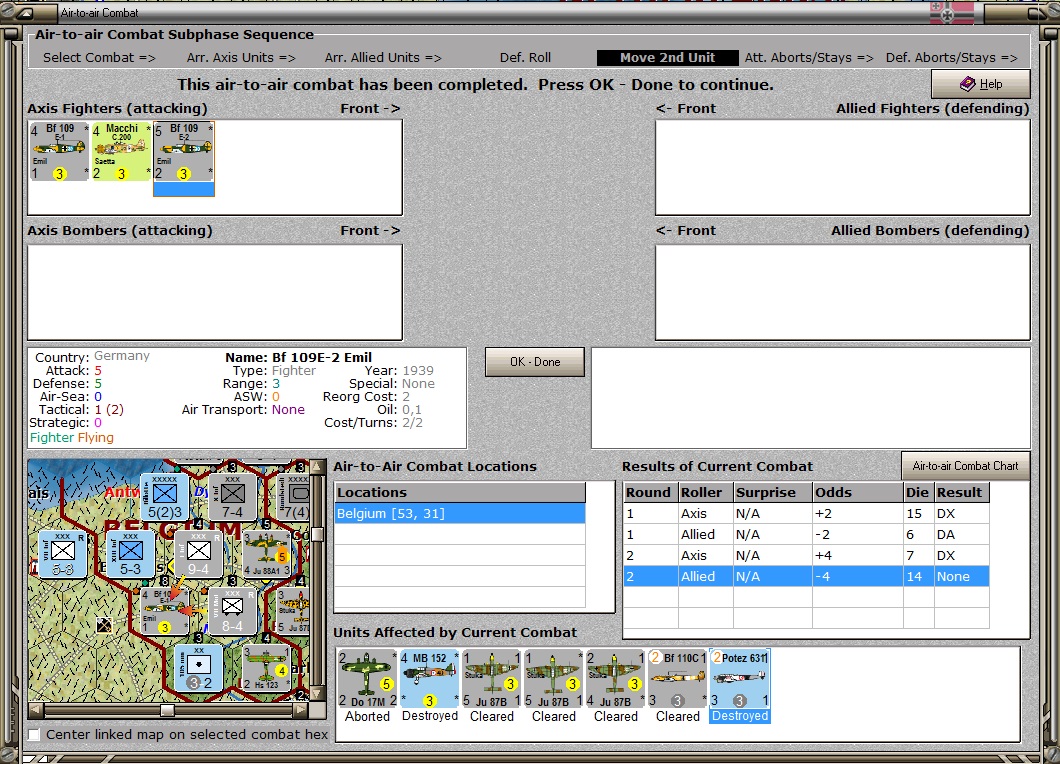Viewport: 1060px width, 764px height.
Task: Click the Def. Aborts/Stays subphase step
Action: [x=952, y=57]
